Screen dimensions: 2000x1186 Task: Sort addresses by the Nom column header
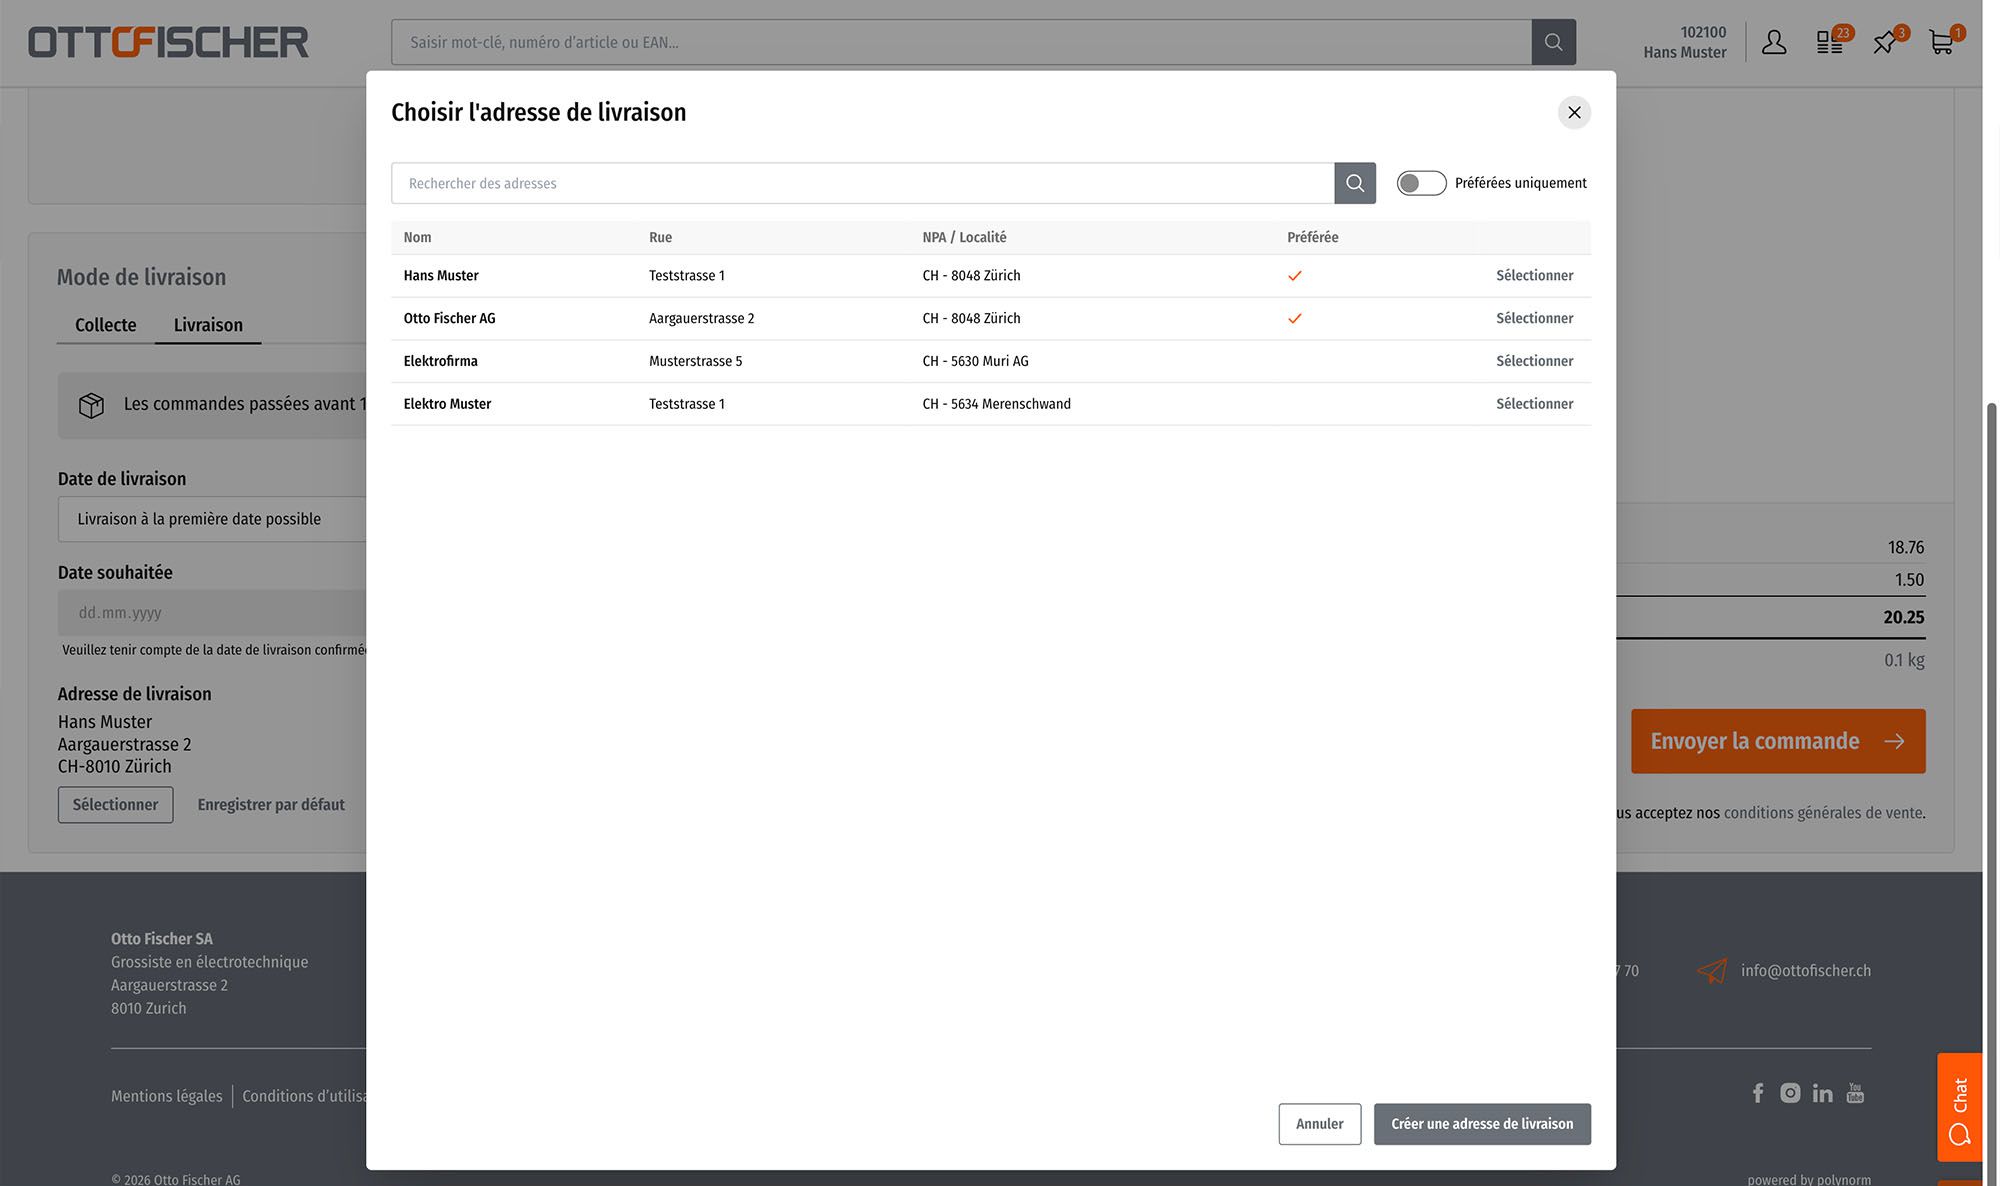coord(417,237)
